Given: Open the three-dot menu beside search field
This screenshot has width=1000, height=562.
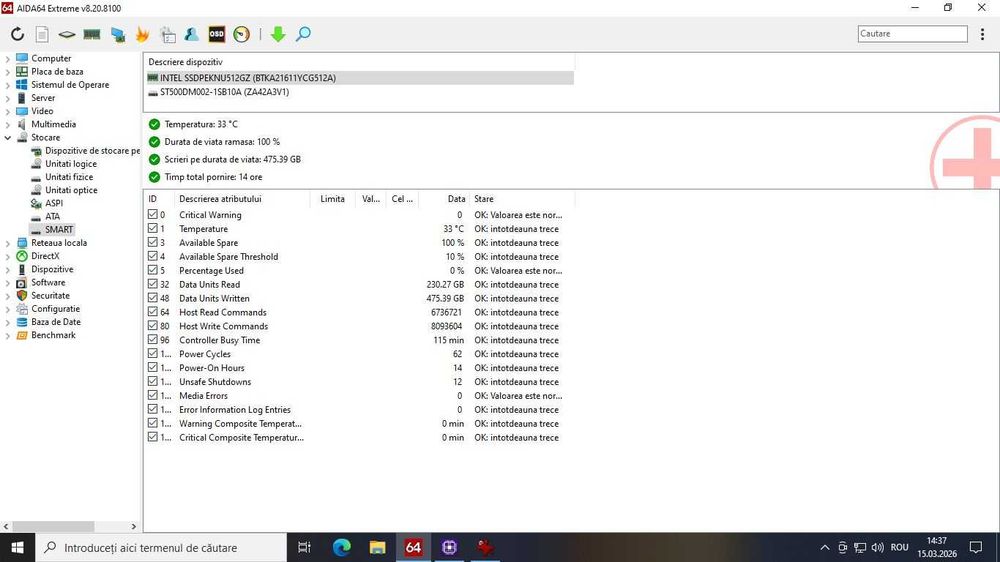Looking at the screenshot, I should [x=982, y=34].
